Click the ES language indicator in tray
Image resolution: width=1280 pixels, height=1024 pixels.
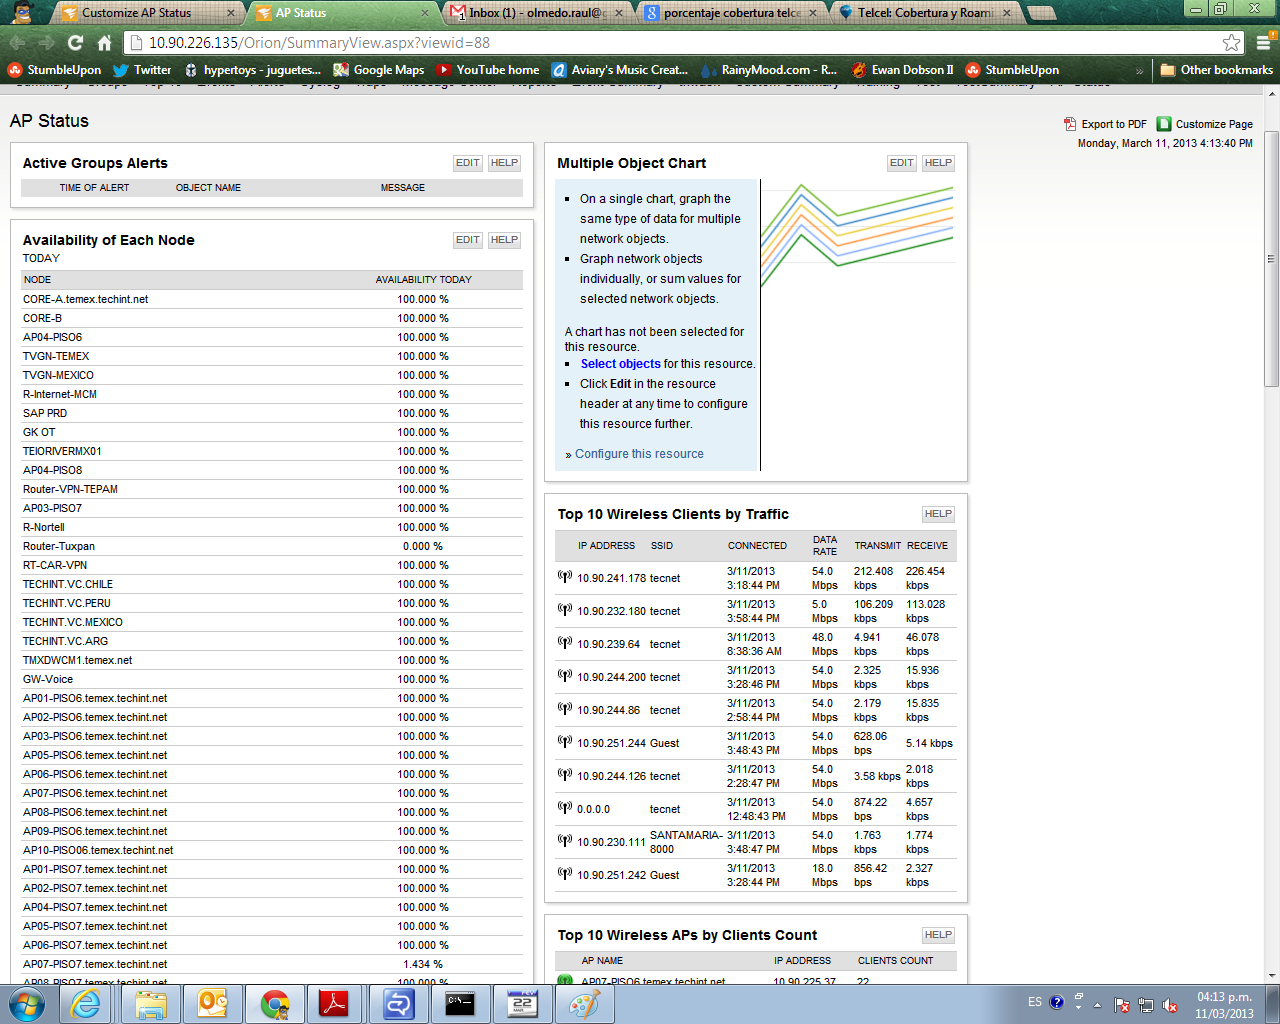[x=1035, y=1002]
